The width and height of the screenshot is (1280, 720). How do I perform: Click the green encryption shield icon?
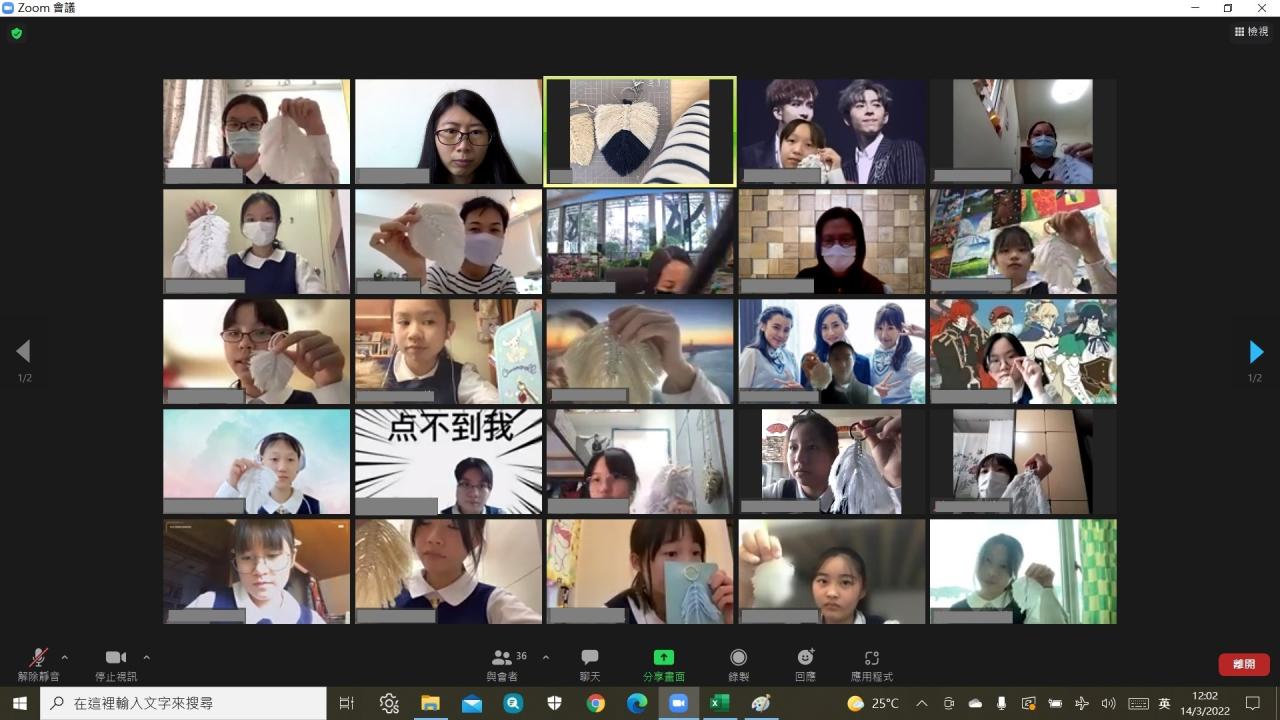click(x=16, y=33)
